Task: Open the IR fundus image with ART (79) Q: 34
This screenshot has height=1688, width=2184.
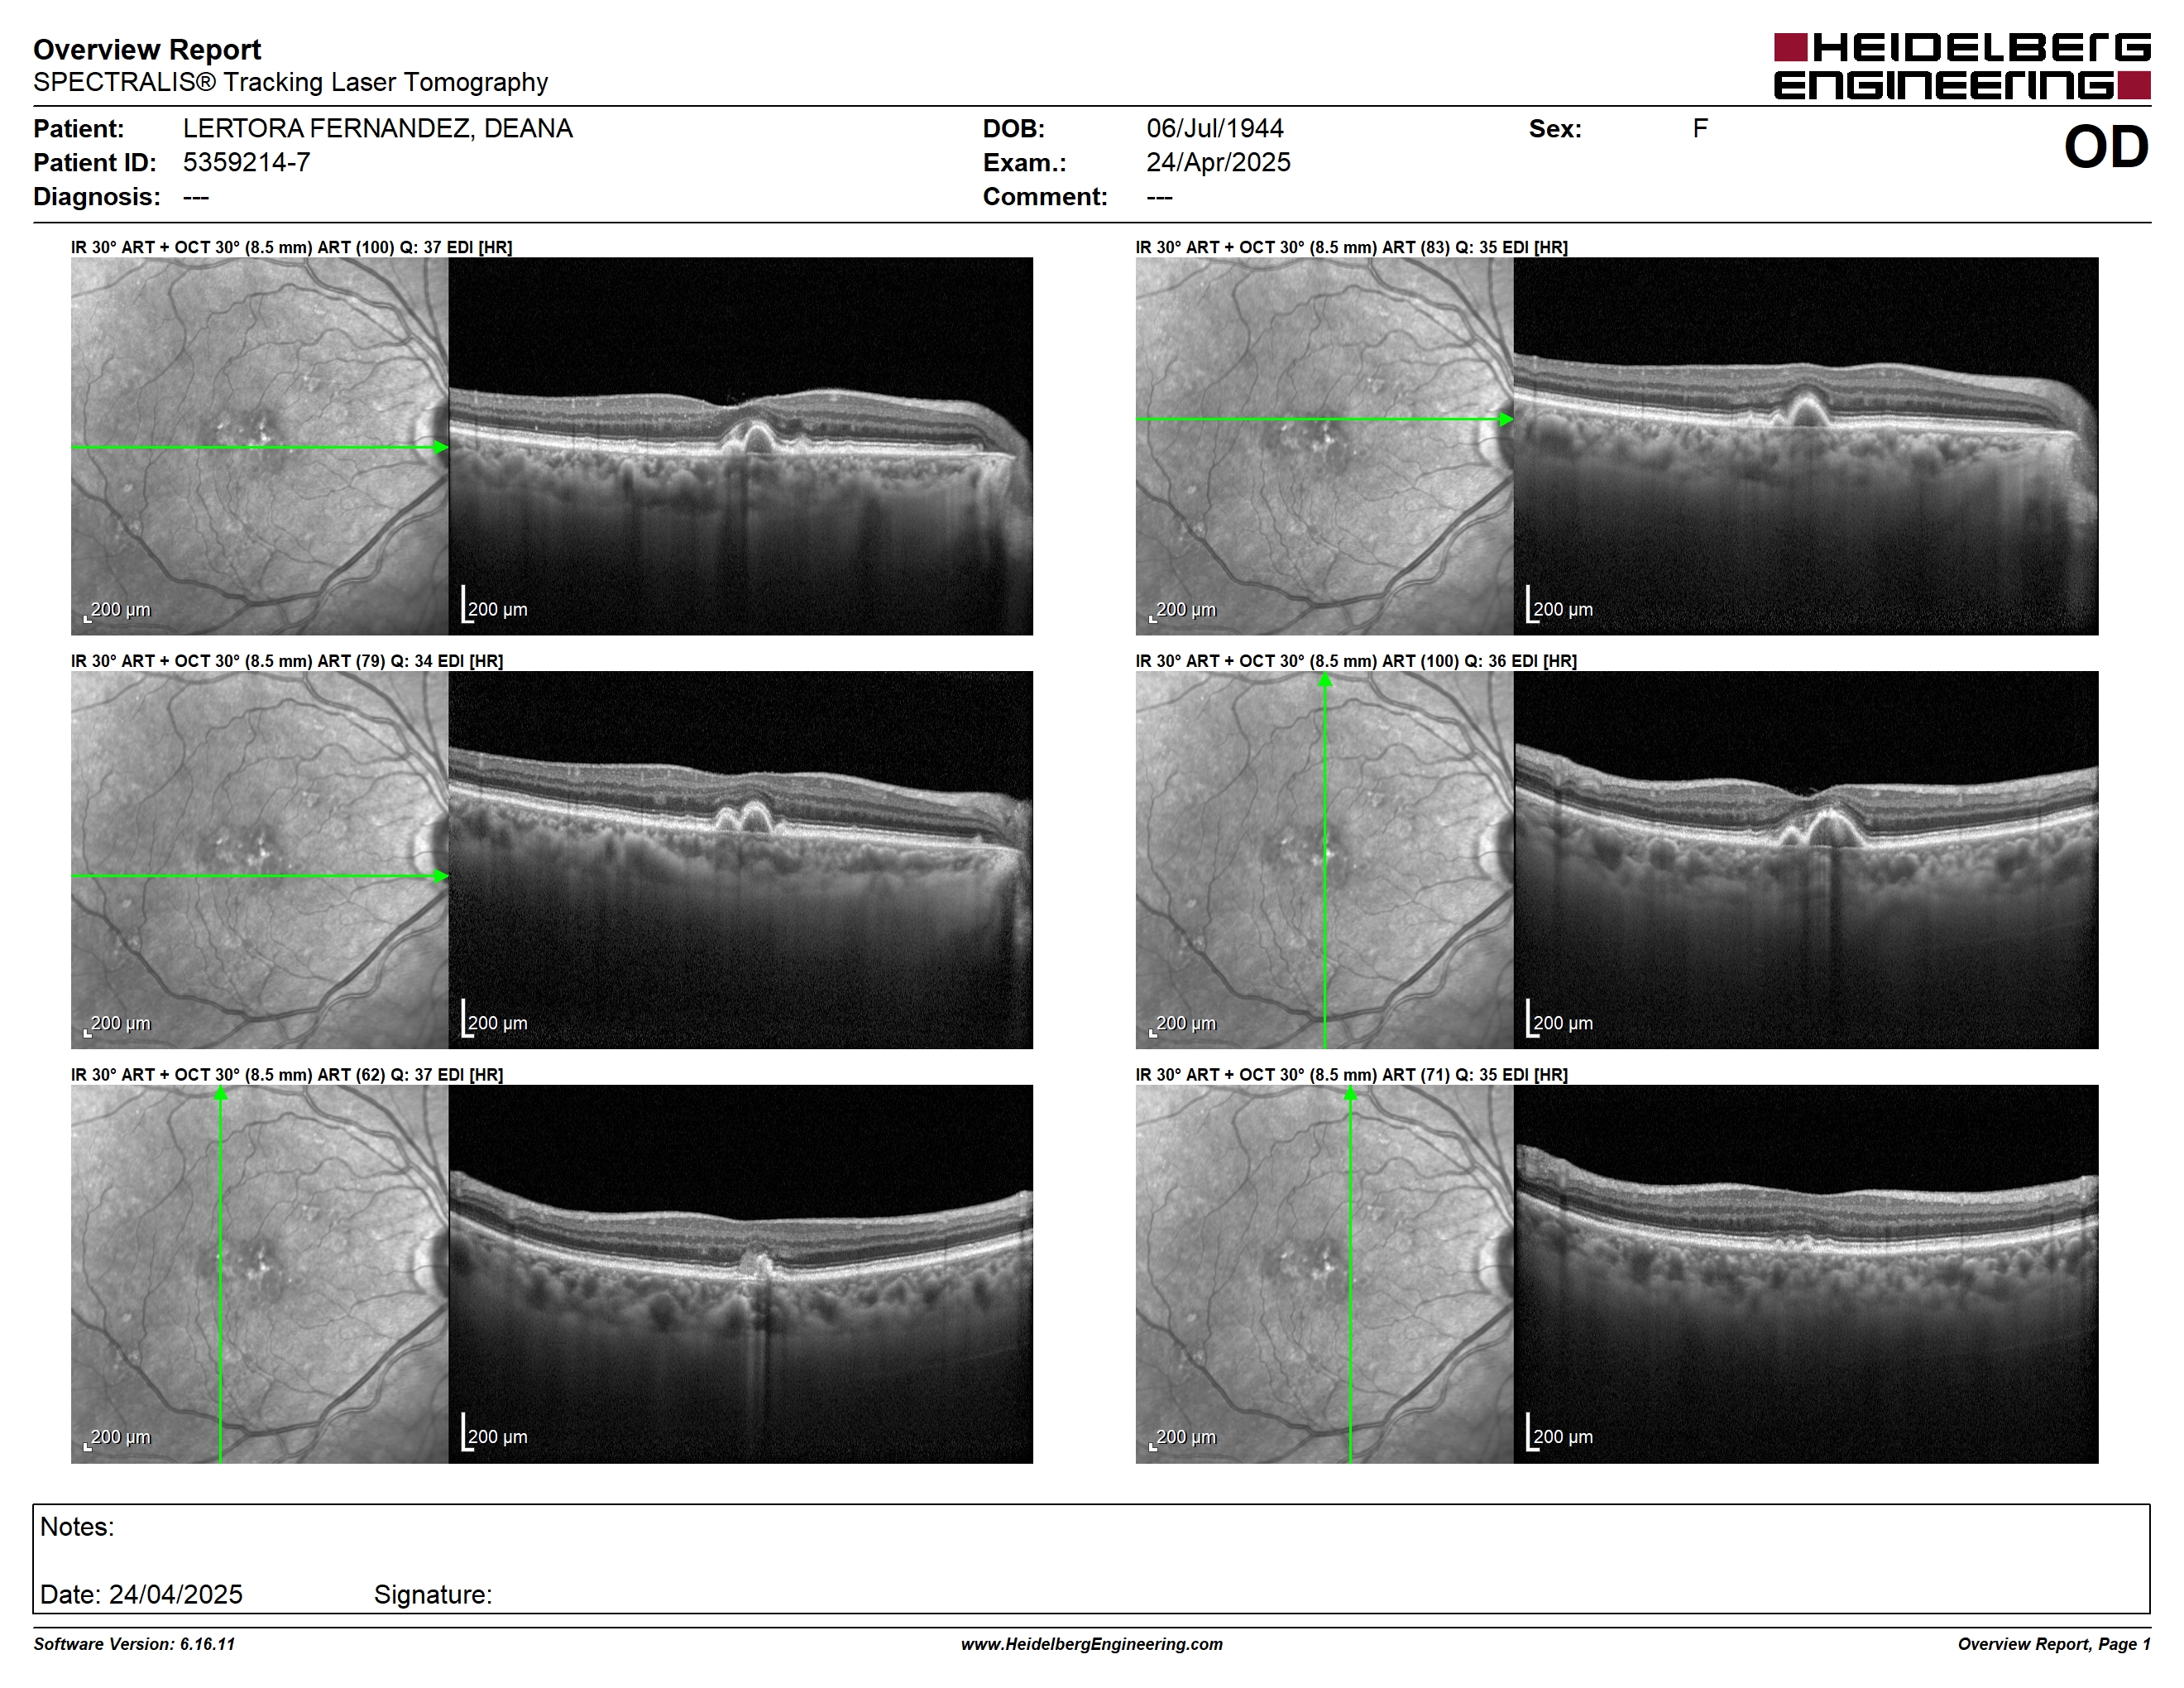Action: tap(259, 860)
